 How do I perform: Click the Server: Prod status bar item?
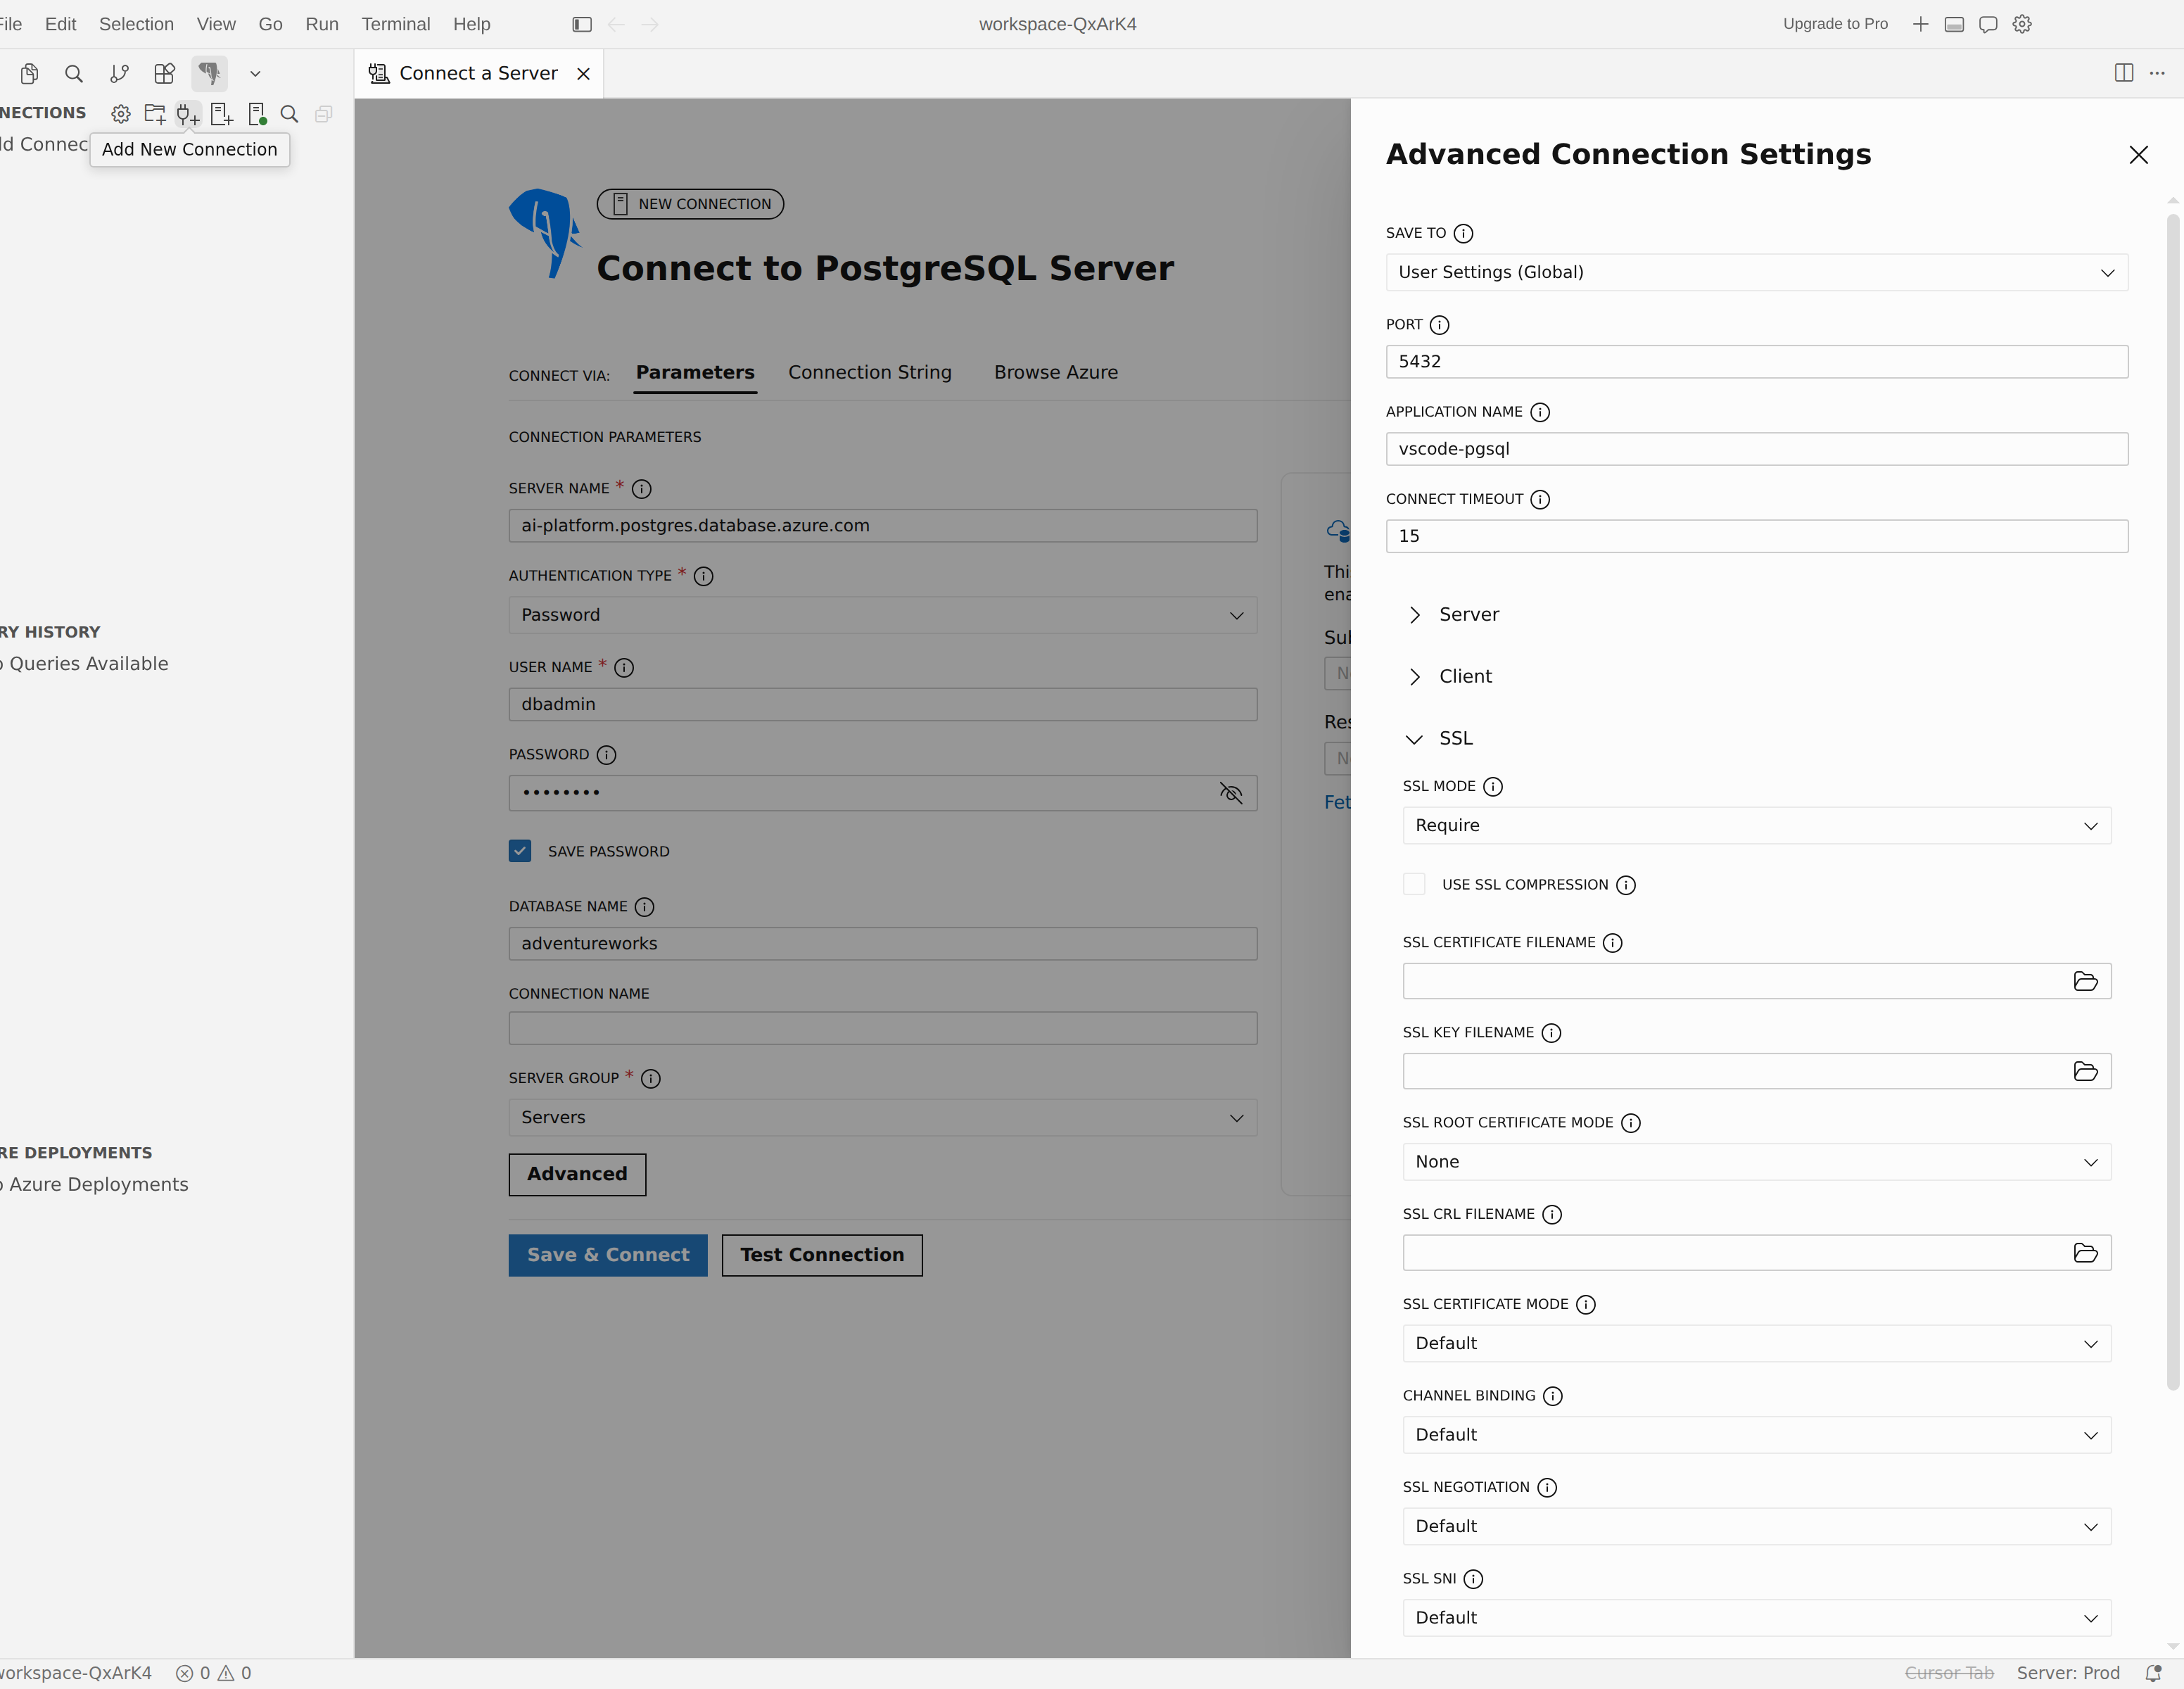(2067, 1673)
